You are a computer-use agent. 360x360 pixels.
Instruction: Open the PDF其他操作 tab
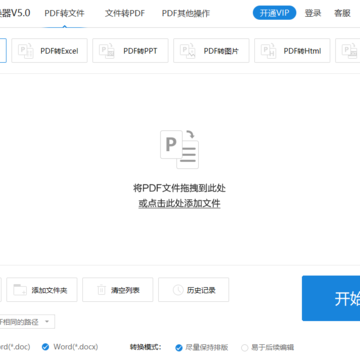pyautogui.click(x=186, y=13)
